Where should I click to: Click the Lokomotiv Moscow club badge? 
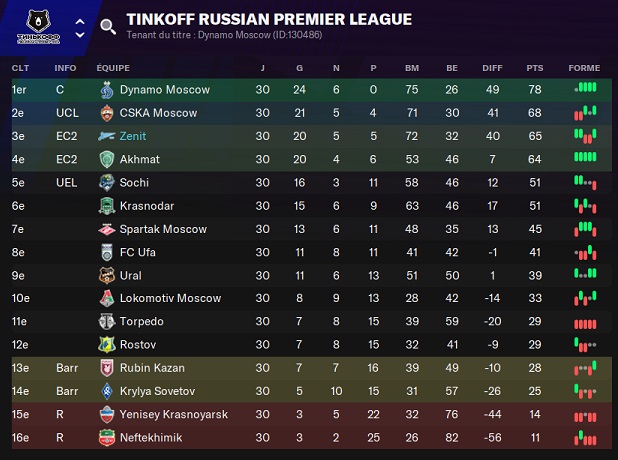pyautogui.click(x=107, y=298)
